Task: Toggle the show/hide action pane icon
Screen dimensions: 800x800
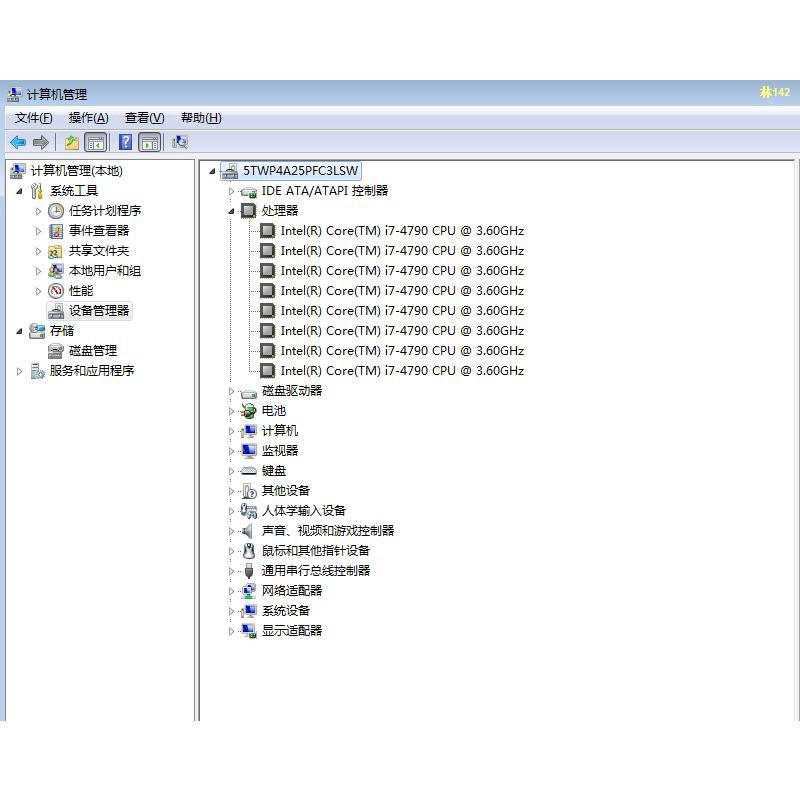Action: pyautogui.click(x=150, y=142)
